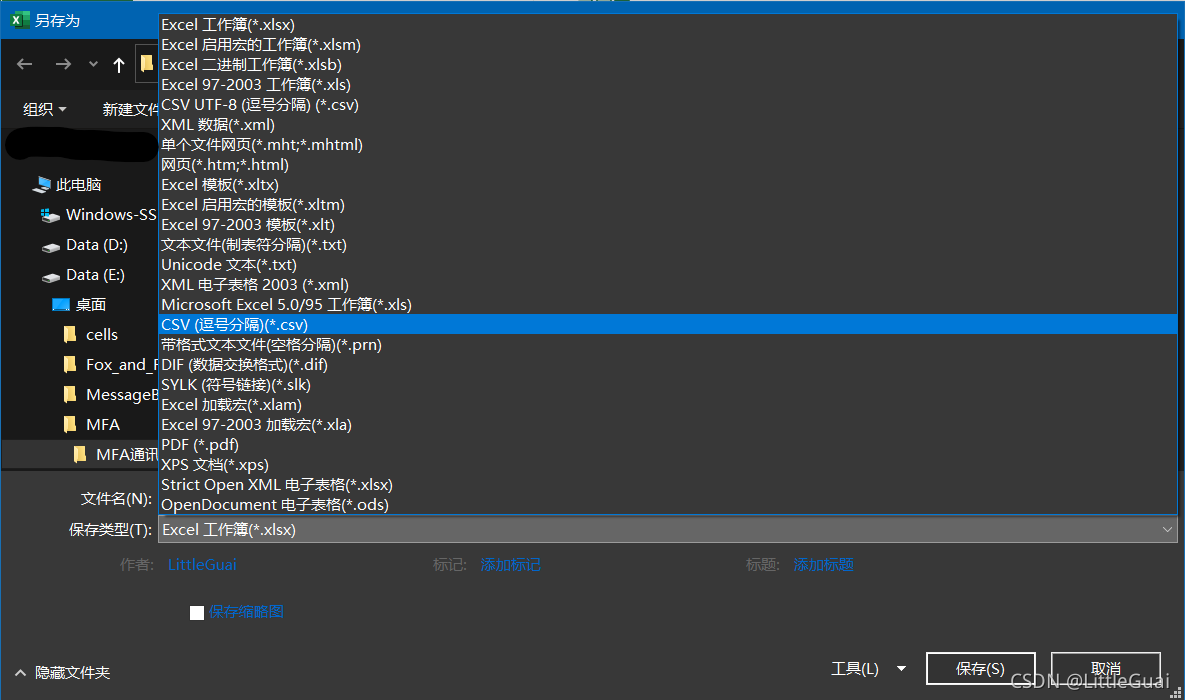1185x700 pixels.
Task: Go up one folder level
Action: (119, 65)
